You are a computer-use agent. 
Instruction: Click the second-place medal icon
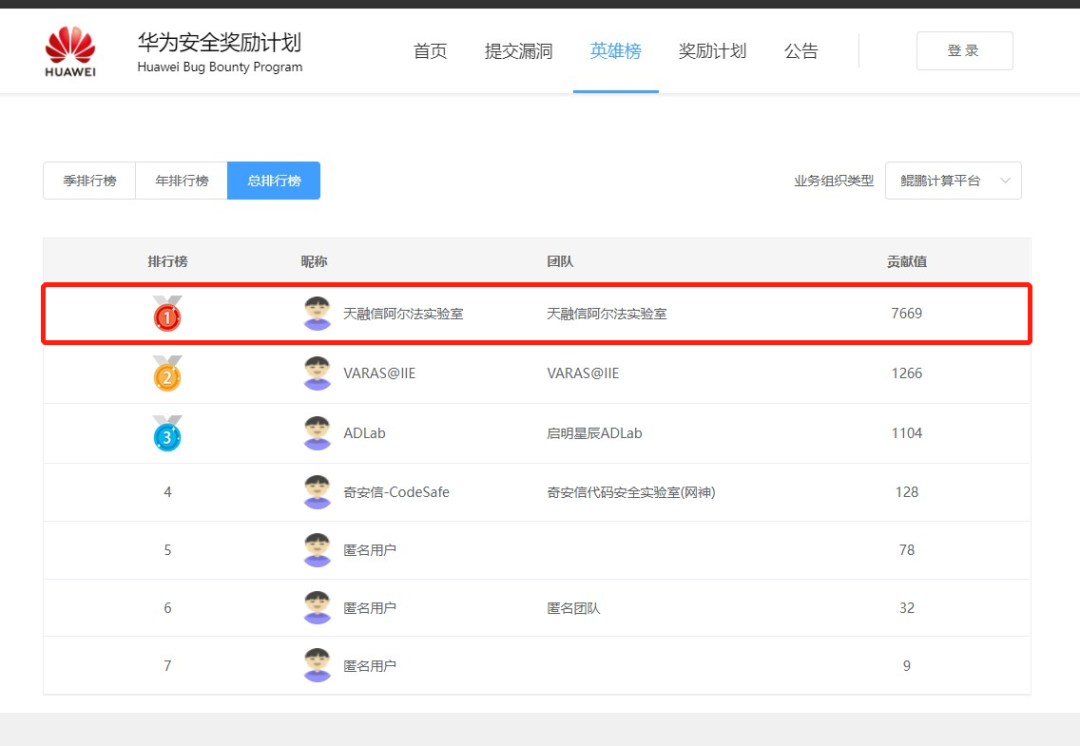(167, 374)
